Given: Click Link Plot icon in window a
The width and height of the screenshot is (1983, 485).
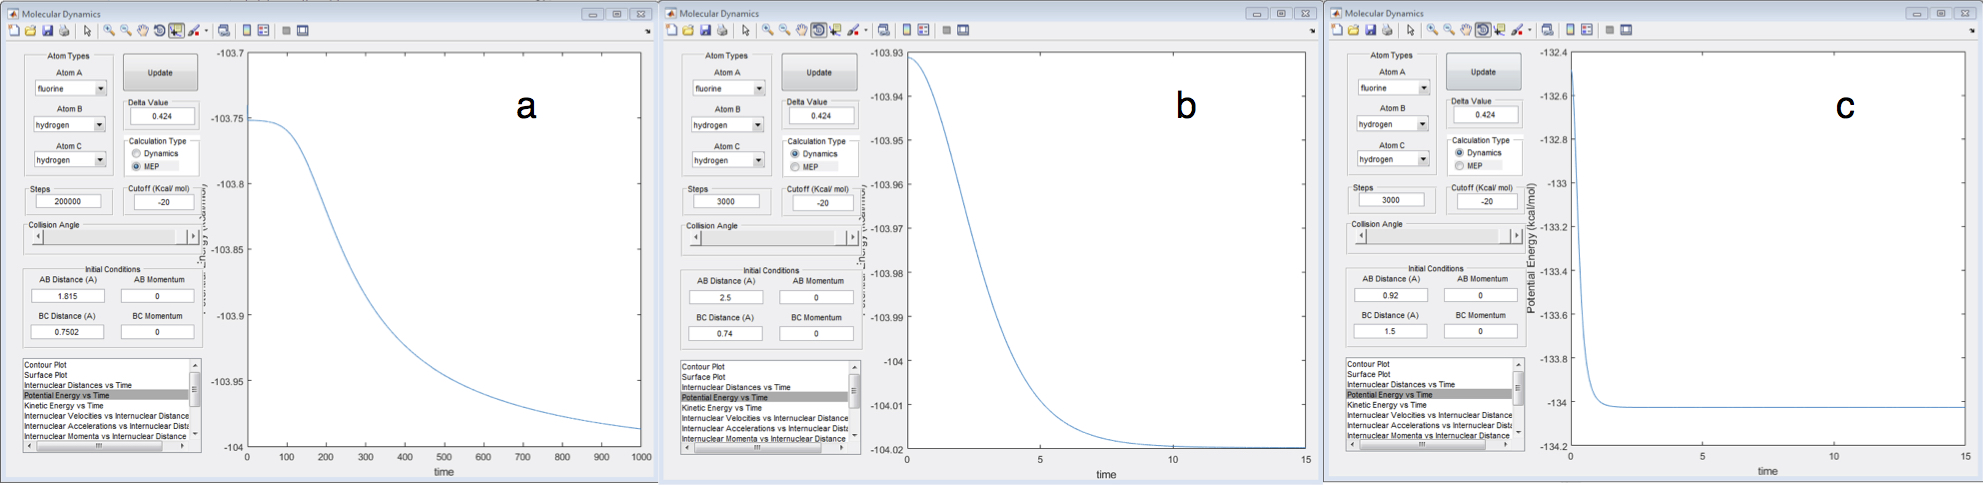Looking at the screenshot, I should (x=224, y=30).
